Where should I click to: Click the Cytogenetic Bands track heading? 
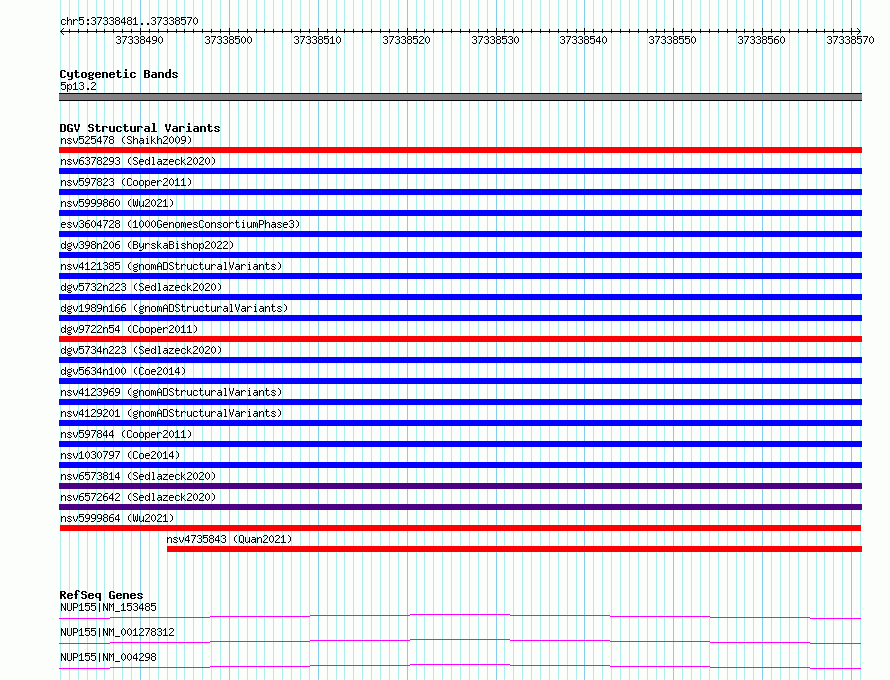click(x=119, y=74)
